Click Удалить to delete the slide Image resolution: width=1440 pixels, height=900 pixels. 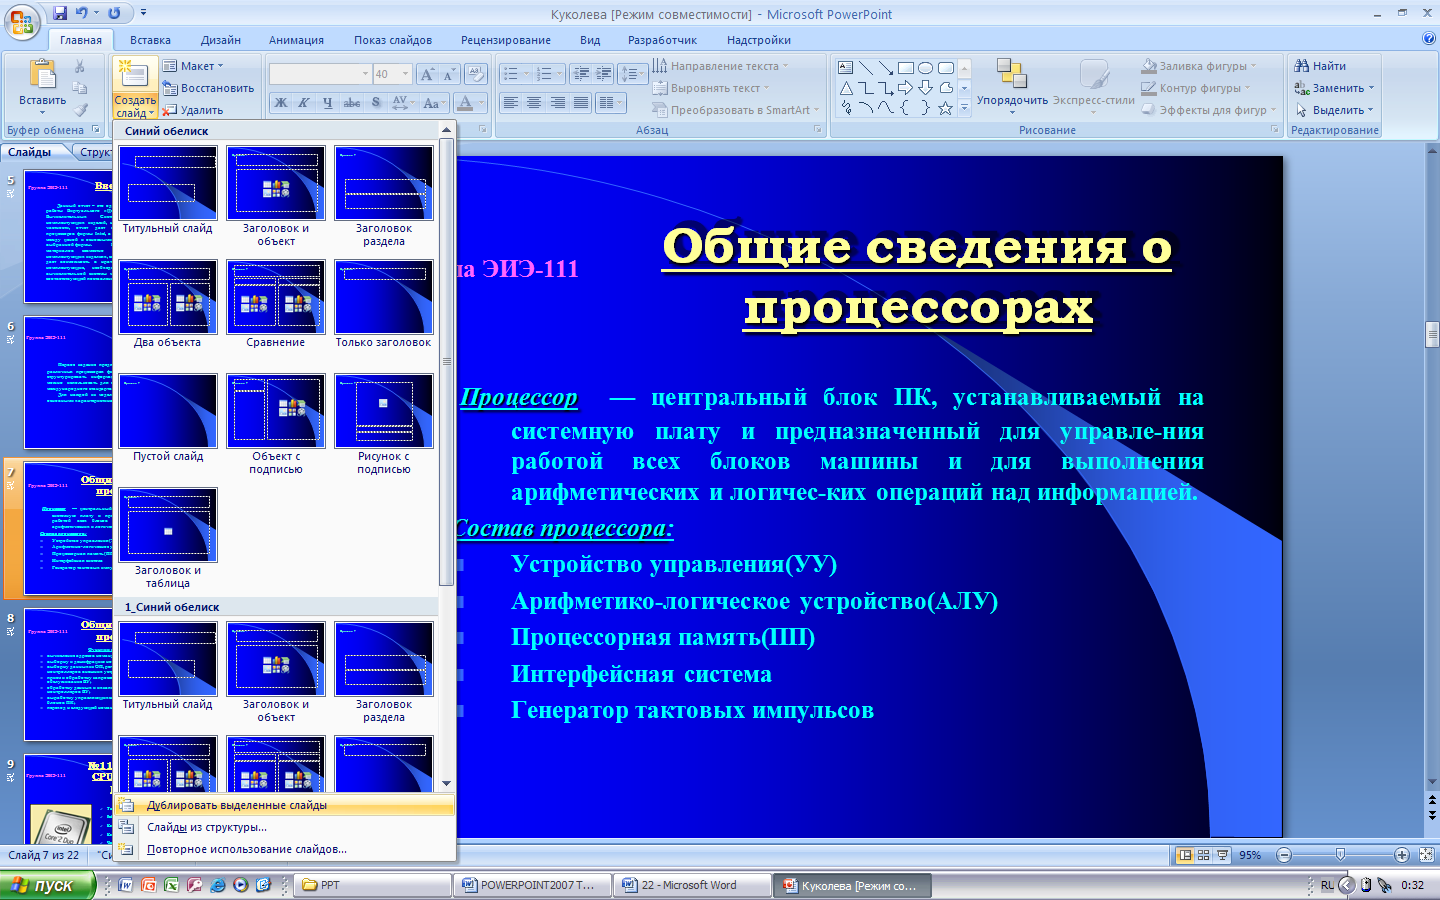pyautogui.click(x=193, y=110)
